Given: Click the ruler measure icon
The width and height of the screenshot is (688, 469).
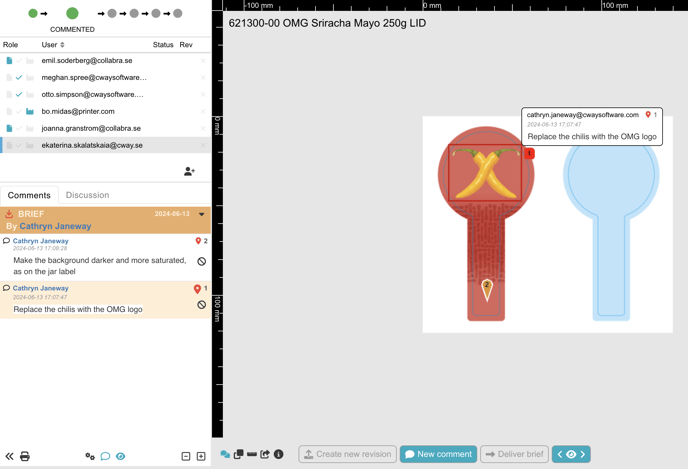Looking at the screenshot, I should pyautogui.click(x=252, y=454).
